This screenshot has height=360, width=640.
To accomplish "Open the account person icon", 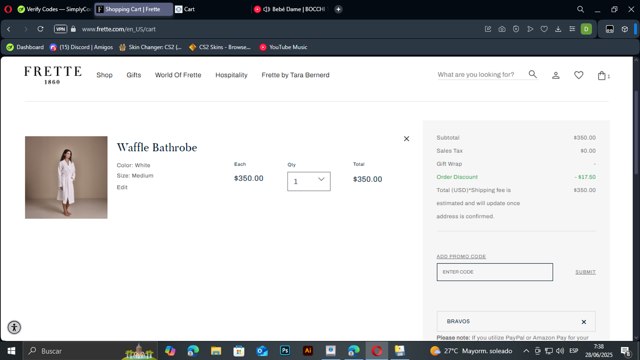I will coord(556,75).
